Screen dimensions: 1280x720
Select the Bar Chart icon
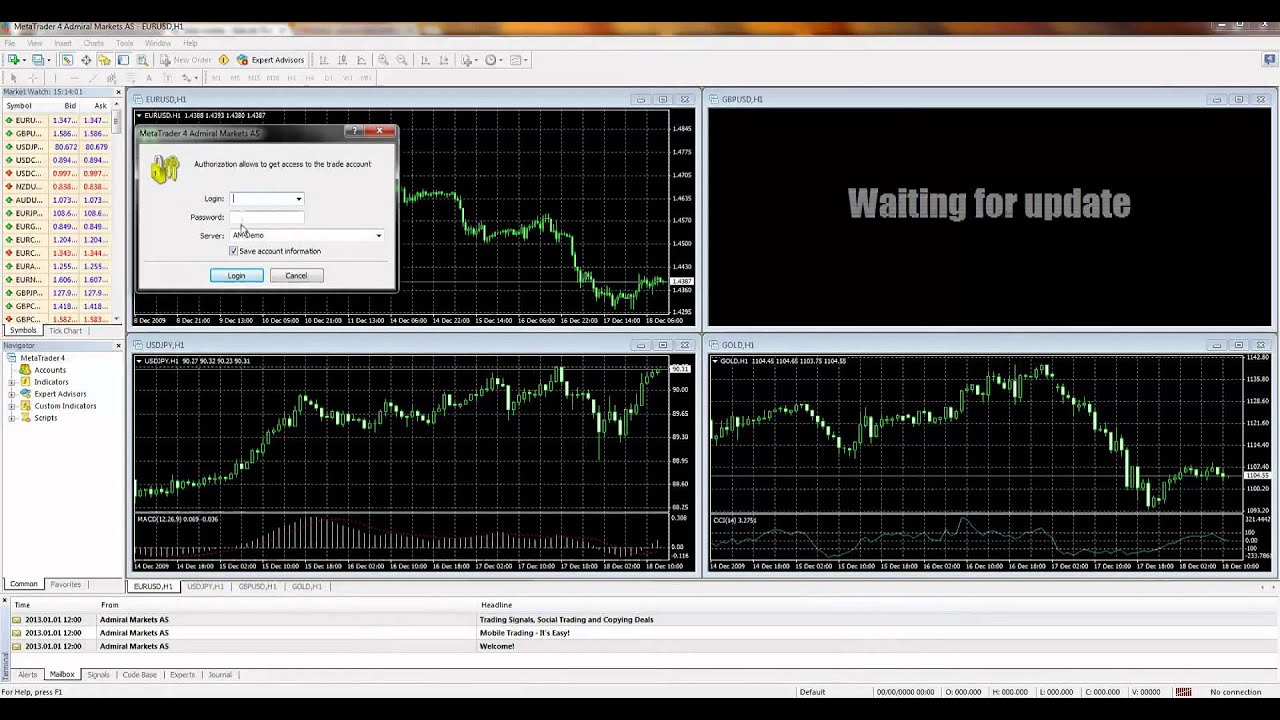click(x=323, y=60)
